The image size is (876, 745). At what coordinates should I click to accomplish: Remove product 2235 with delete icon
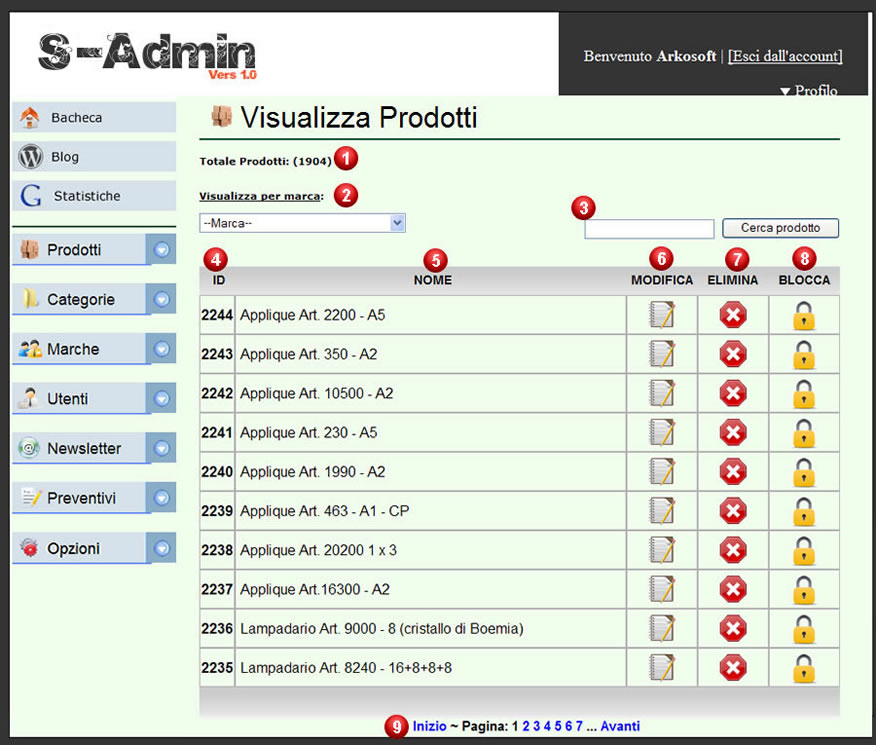coord(733,667)
